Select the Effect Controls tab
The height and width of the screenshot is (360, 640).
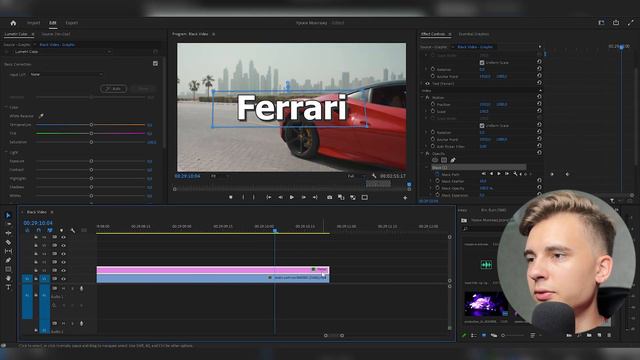coord(433,34)
